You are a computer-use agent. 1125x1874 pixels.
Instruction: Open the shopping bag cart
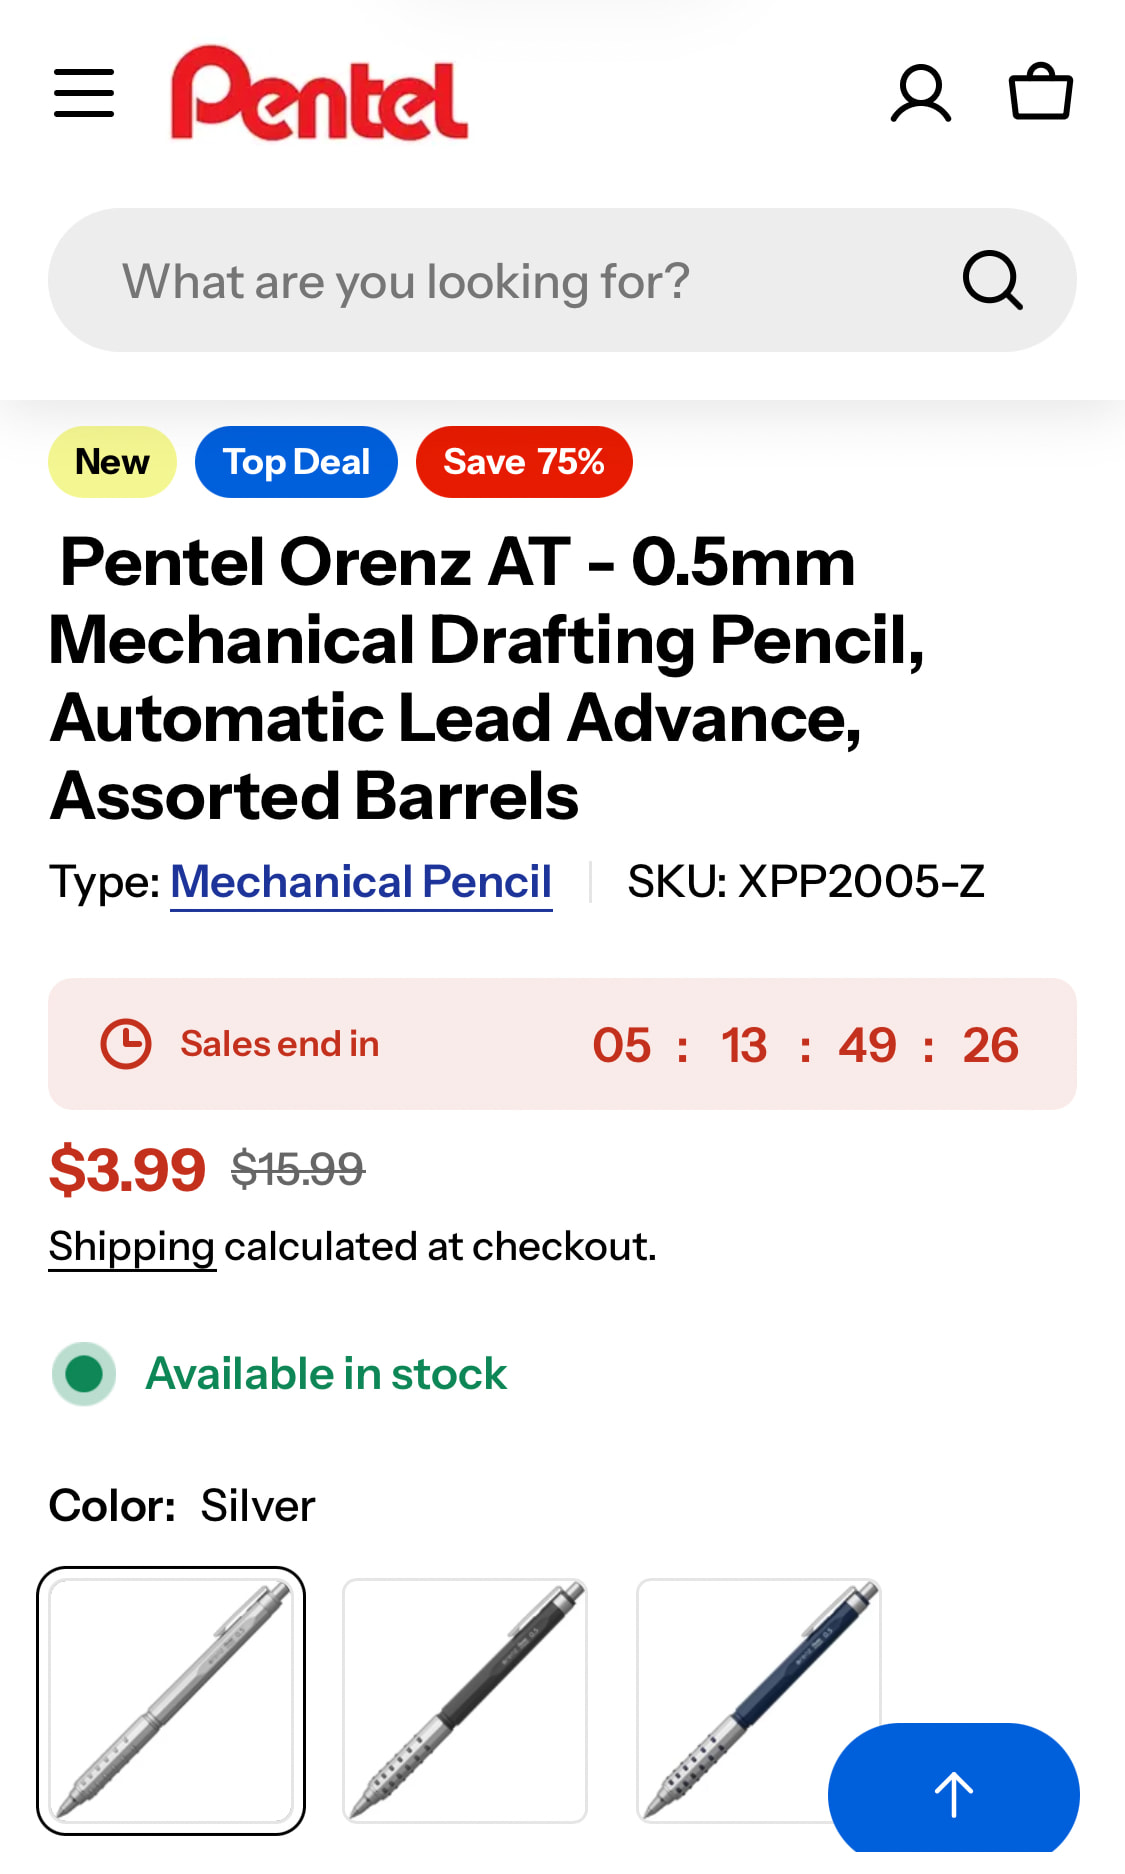[1040, 93]
